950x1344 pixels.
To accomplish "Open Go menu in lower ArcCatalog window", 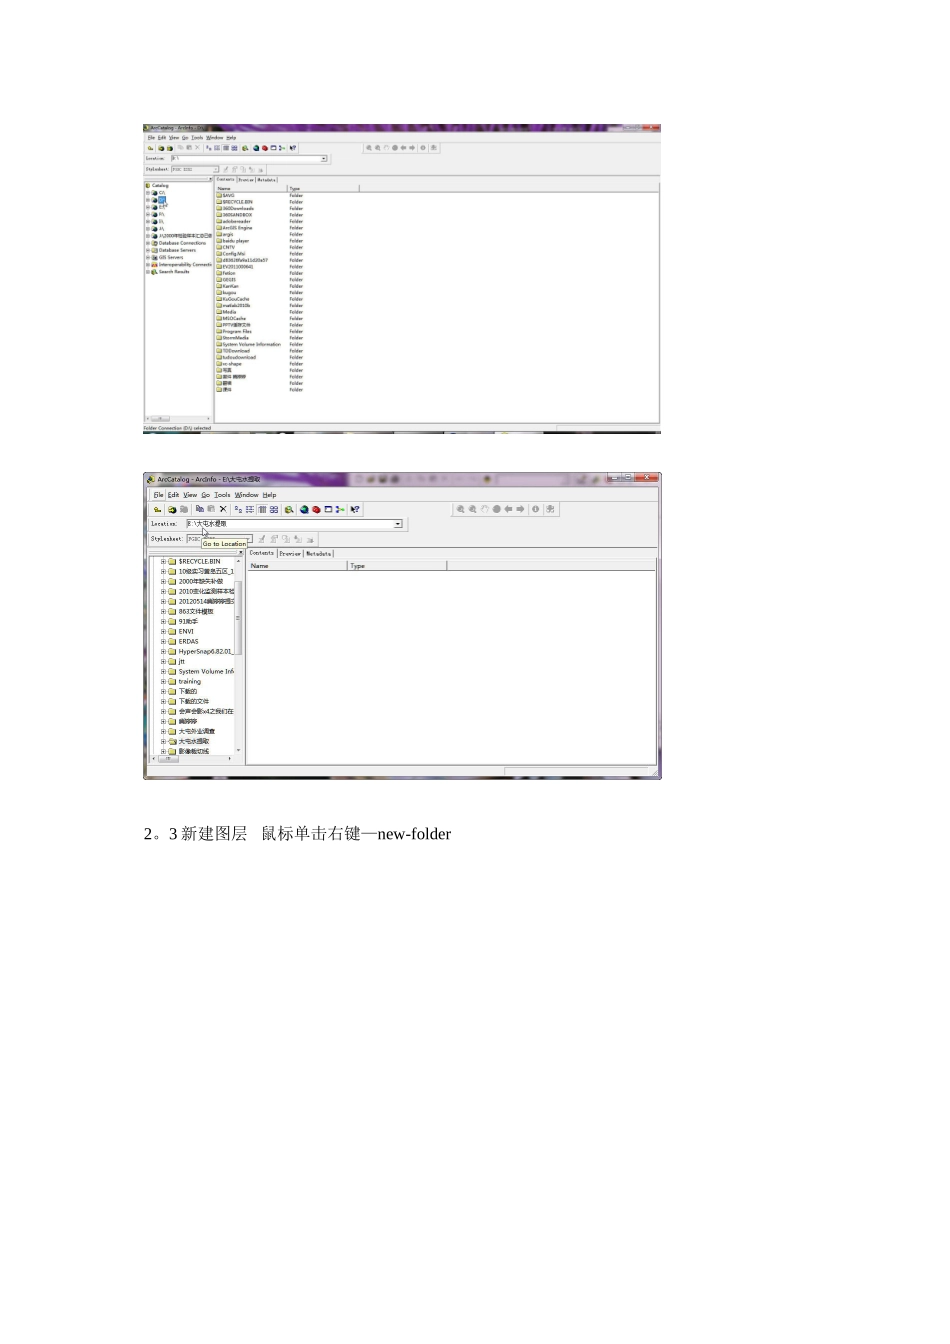I will click(206, 495).
